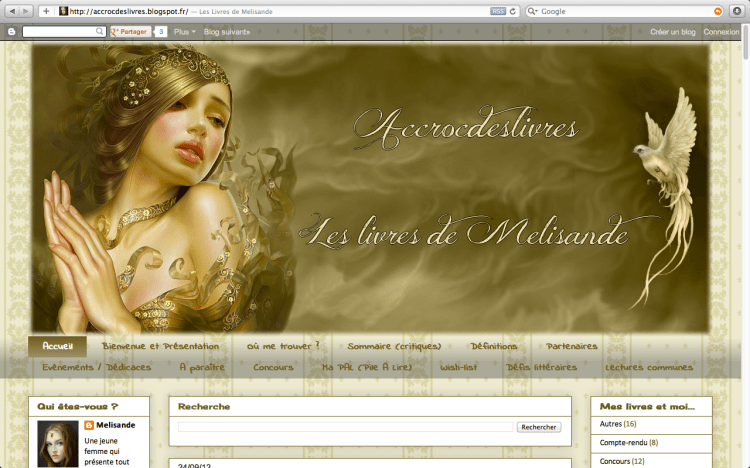Click the Connexion link
750x468 pixels.
point(721,32)
